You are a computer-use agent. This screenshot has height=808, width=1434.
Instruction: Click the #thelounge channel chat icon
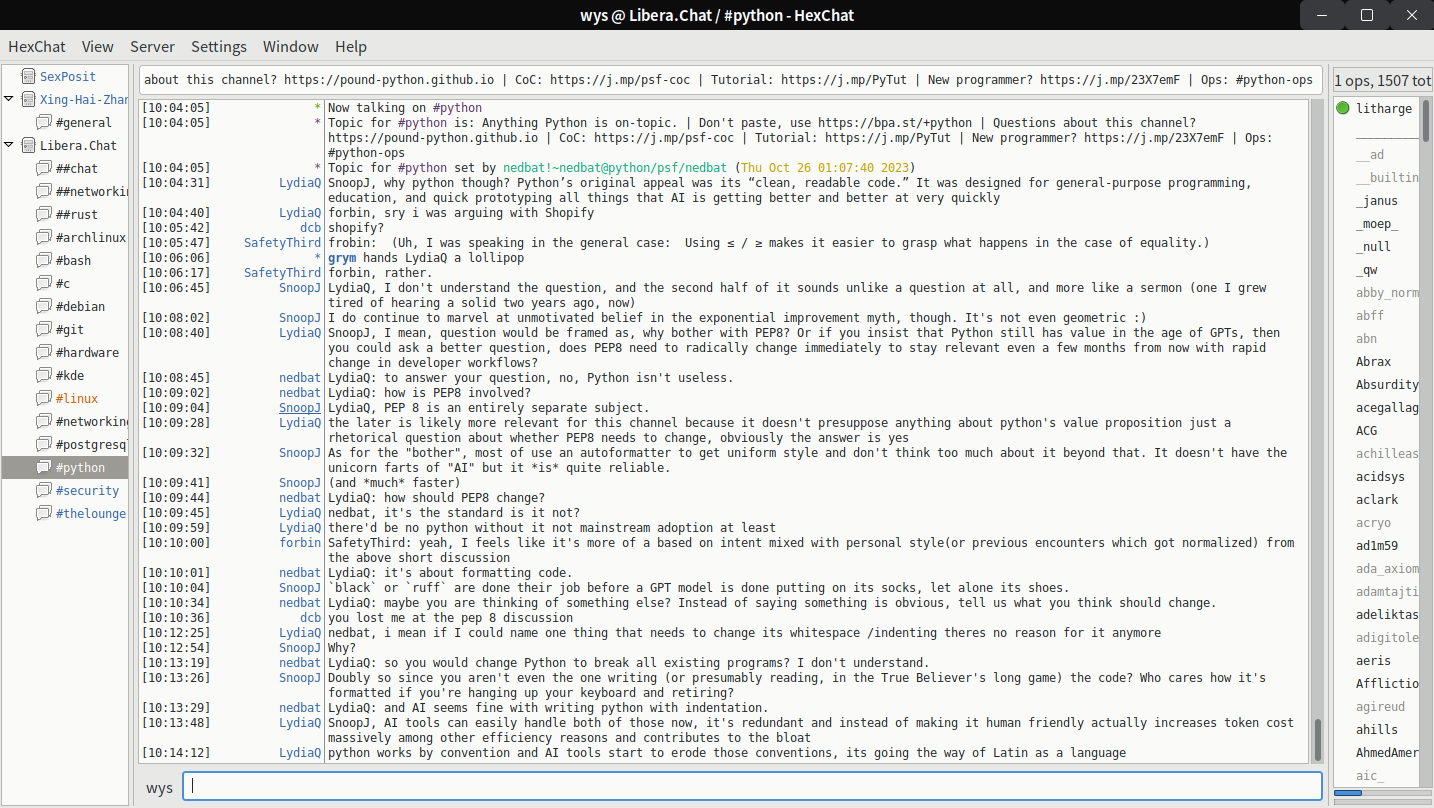coord(44,513)
